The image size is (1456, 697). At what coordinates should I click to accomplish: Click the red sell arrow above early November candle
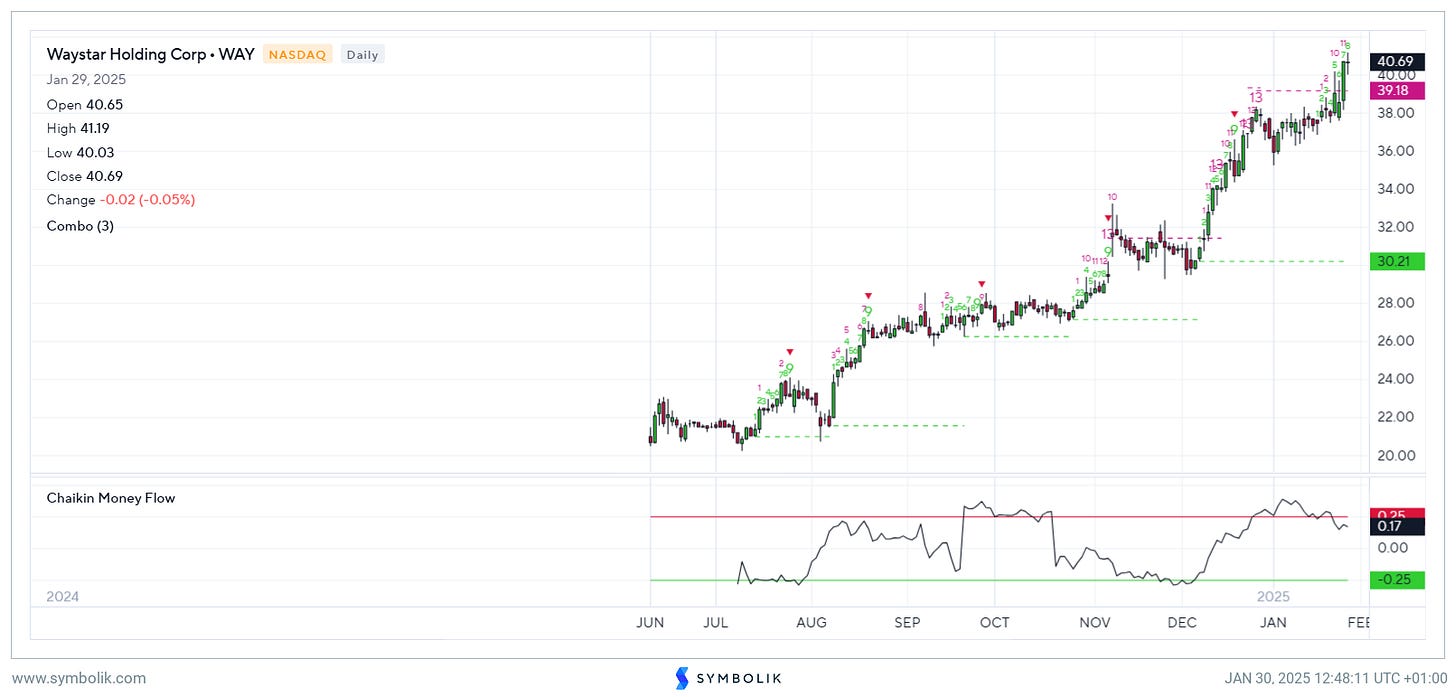pyautogui.click(x=1107, y=217)
